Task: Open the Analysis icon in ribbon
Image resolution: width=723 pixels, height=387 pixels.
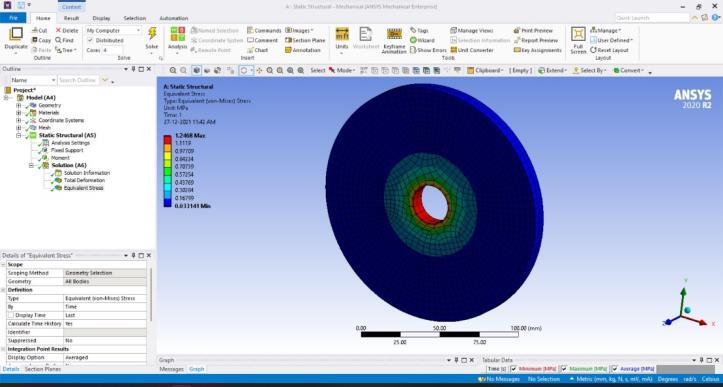Action: coord(178,34)
